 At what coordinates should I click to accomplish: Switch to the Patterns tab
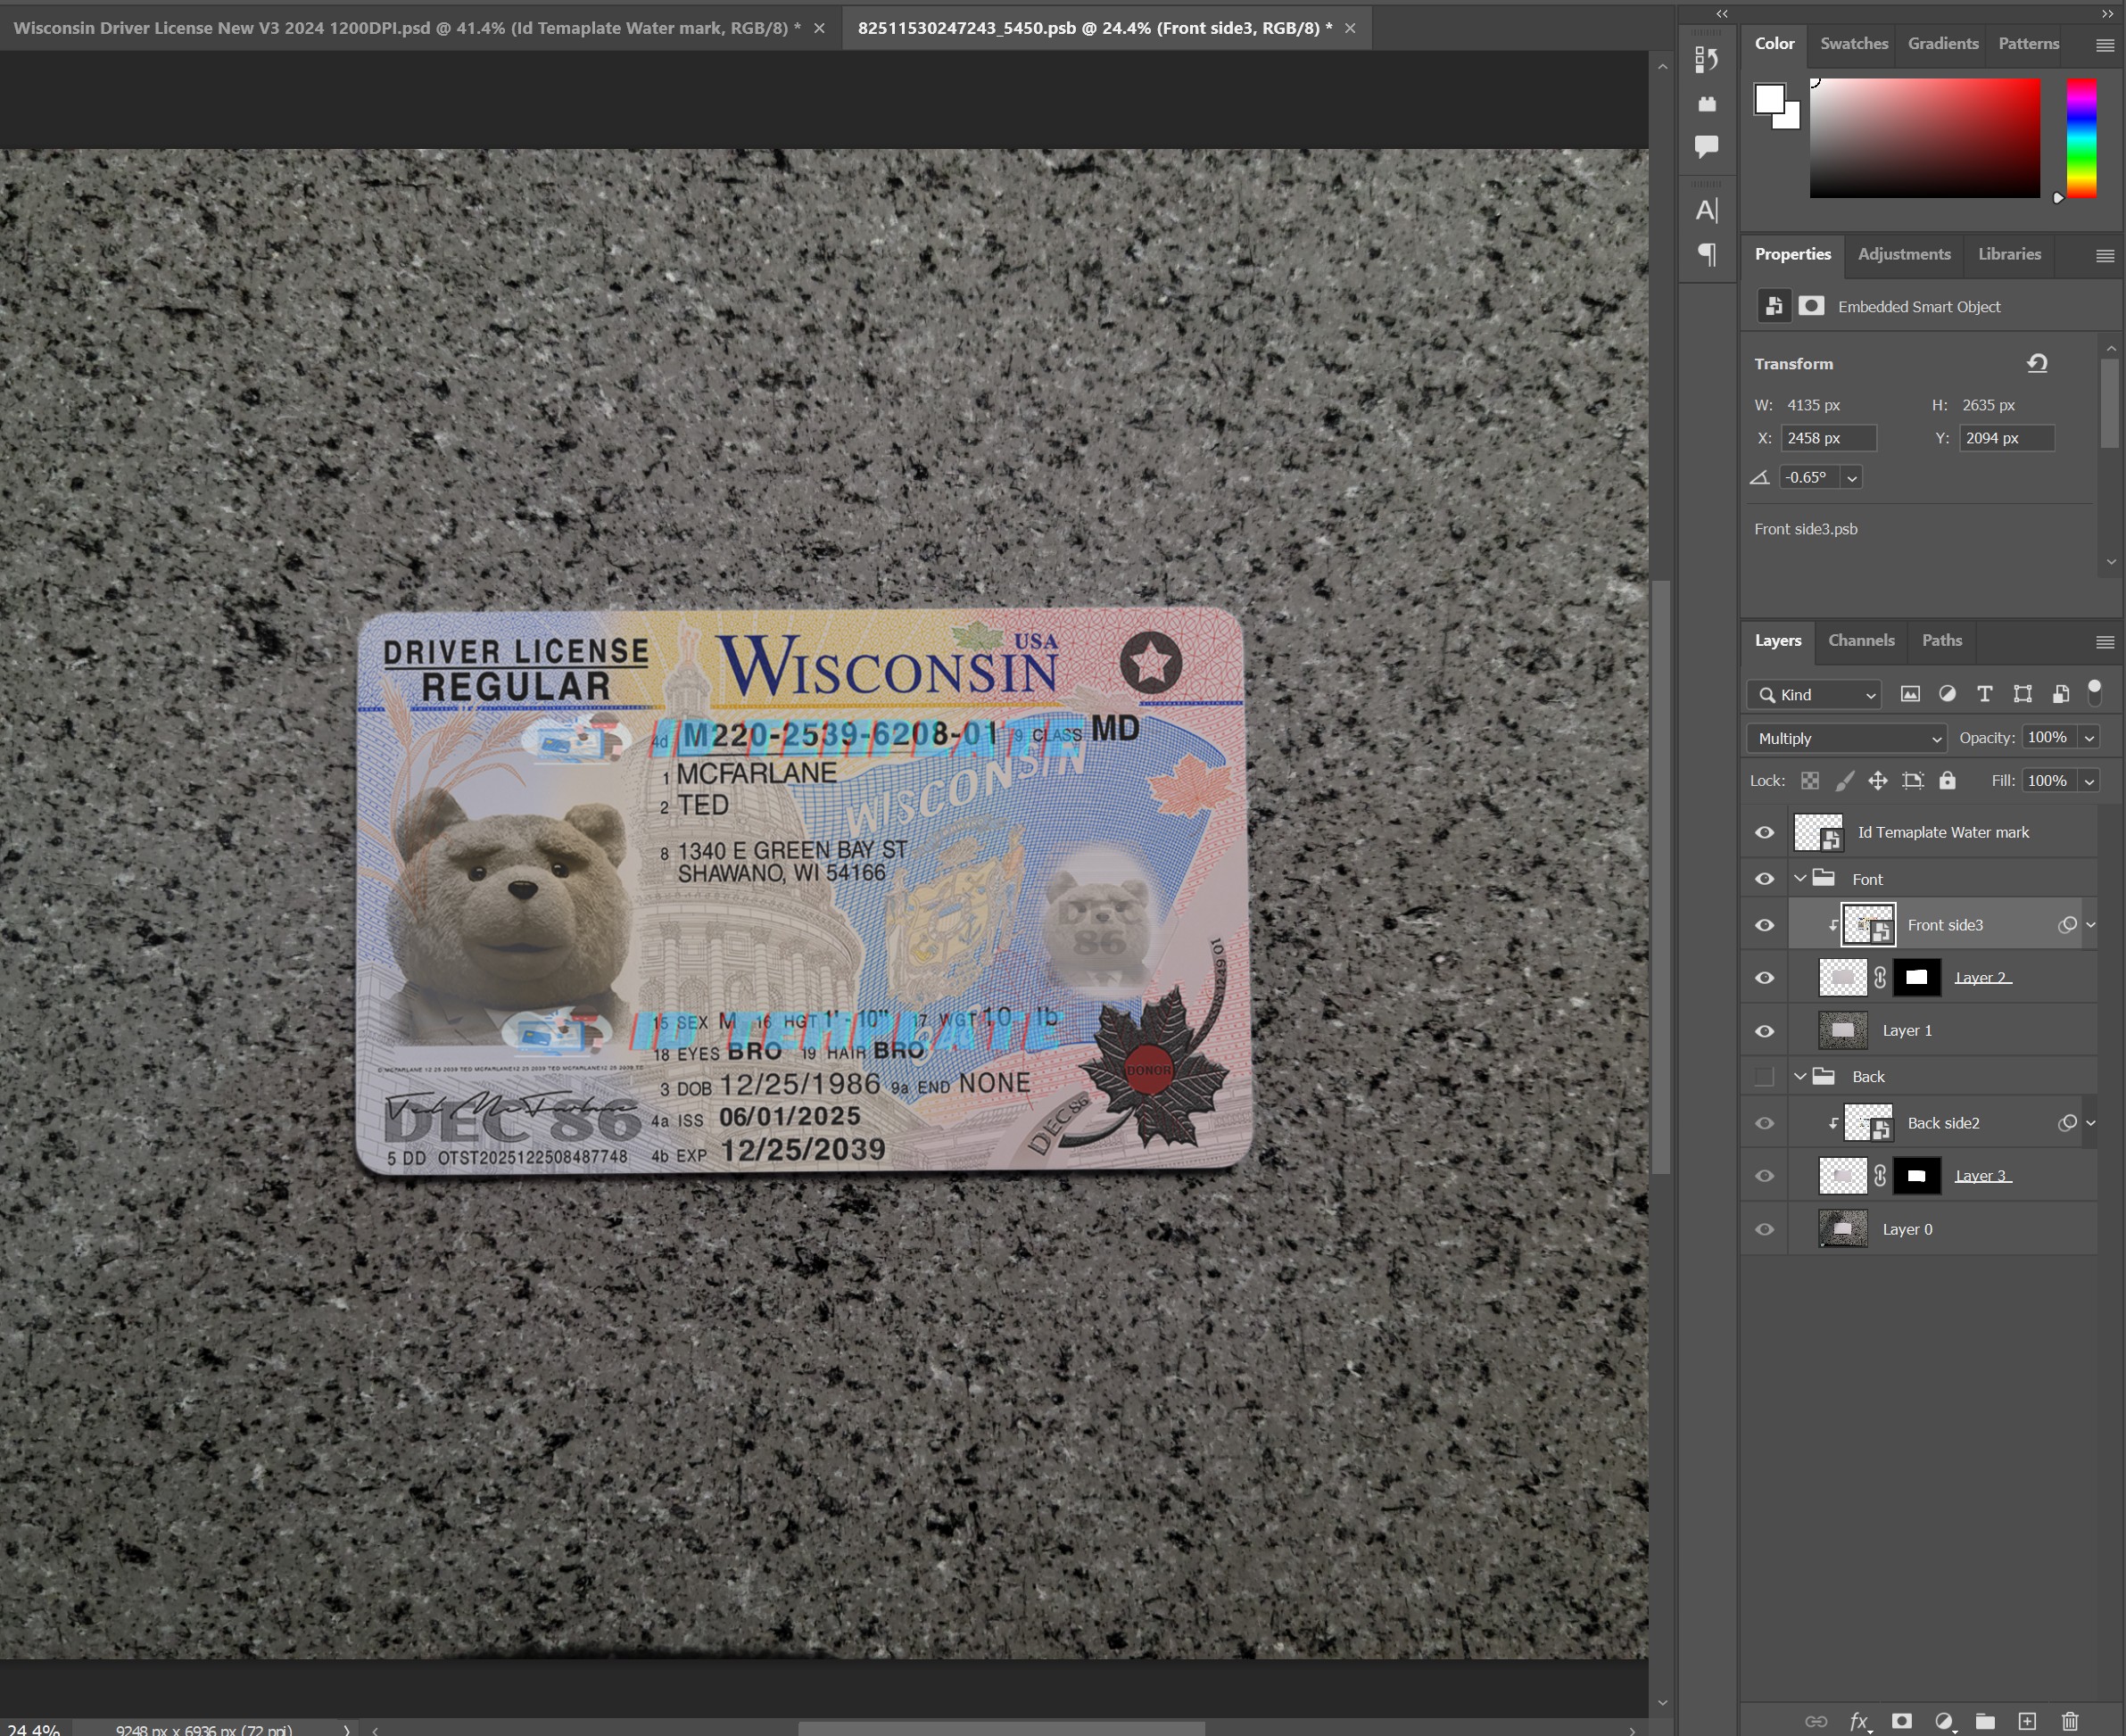coord(2028,44)
